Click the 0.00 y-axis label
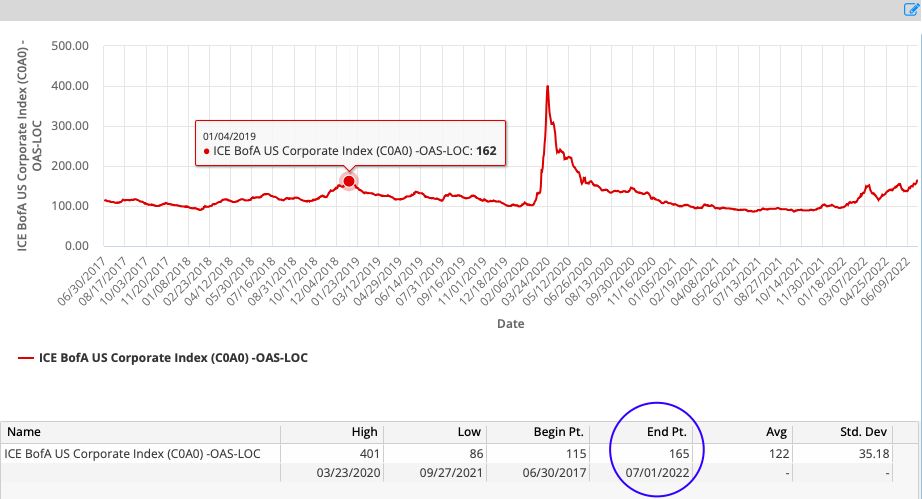Screen dimensions: 922x499 click(x=76, y=246)
